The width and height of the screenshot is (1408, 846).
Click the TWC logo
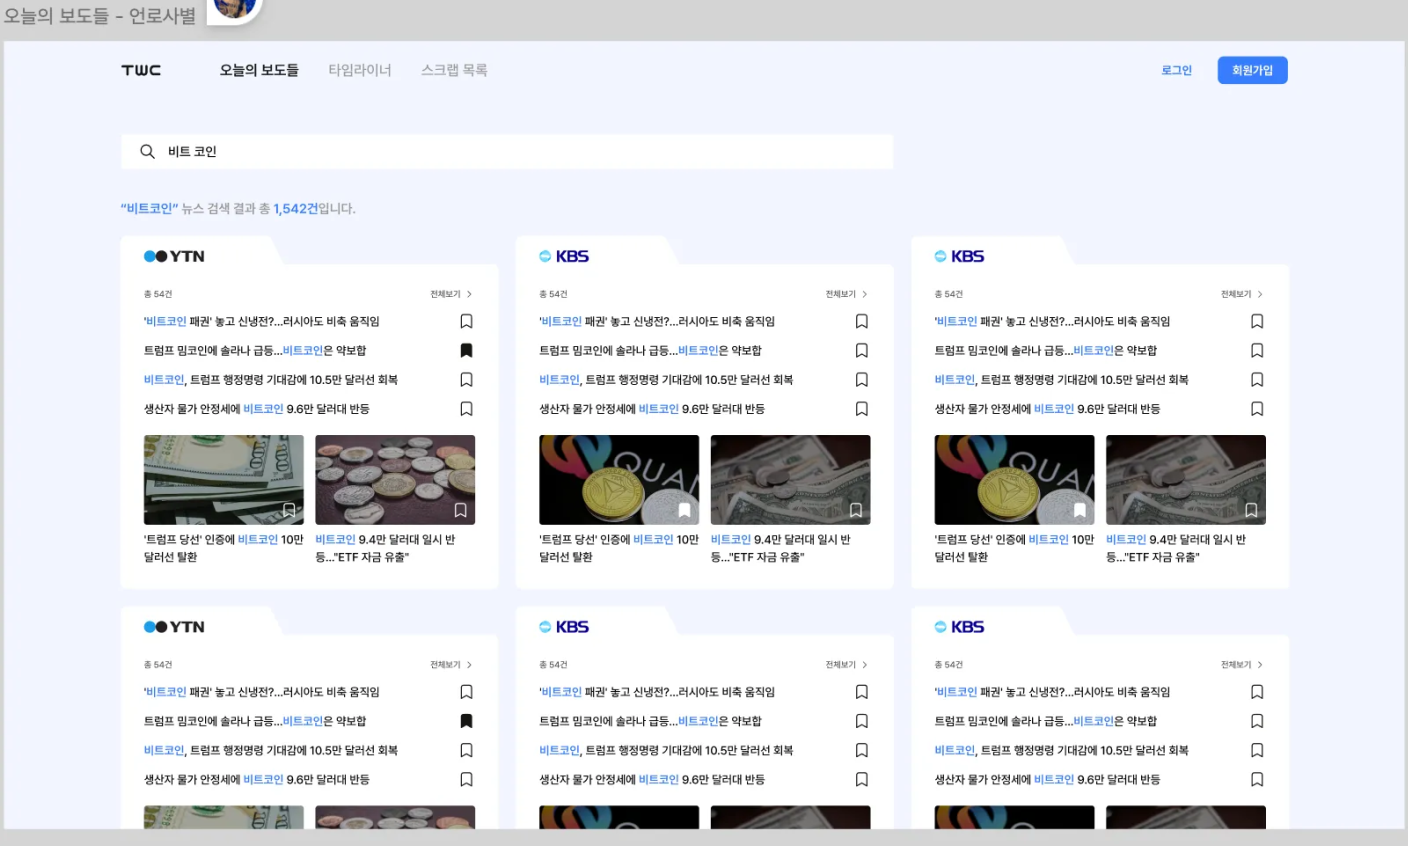141,70
